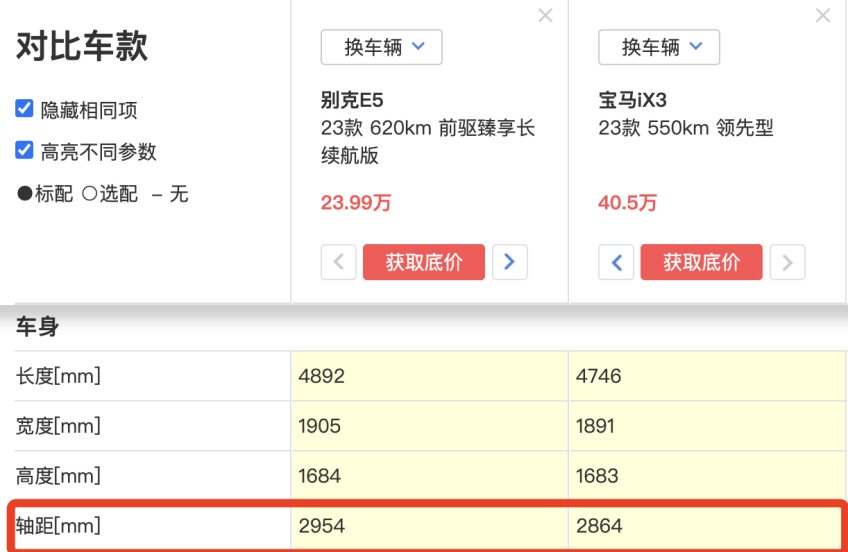The height and width of the screenshot is (552, 848).
Task: Click the 40.5万 price
Action: pyautogui.click(x=627, y=203)
